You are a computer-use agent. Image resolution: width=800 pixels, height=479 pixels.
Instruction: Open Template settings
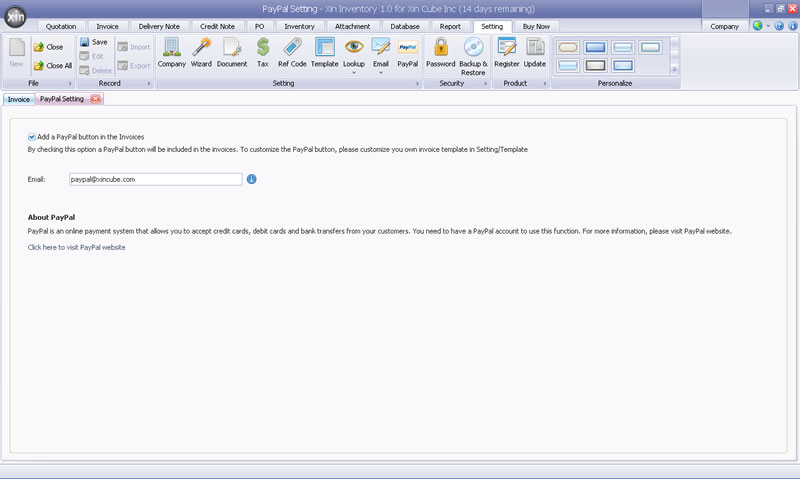tap(324, 53)
